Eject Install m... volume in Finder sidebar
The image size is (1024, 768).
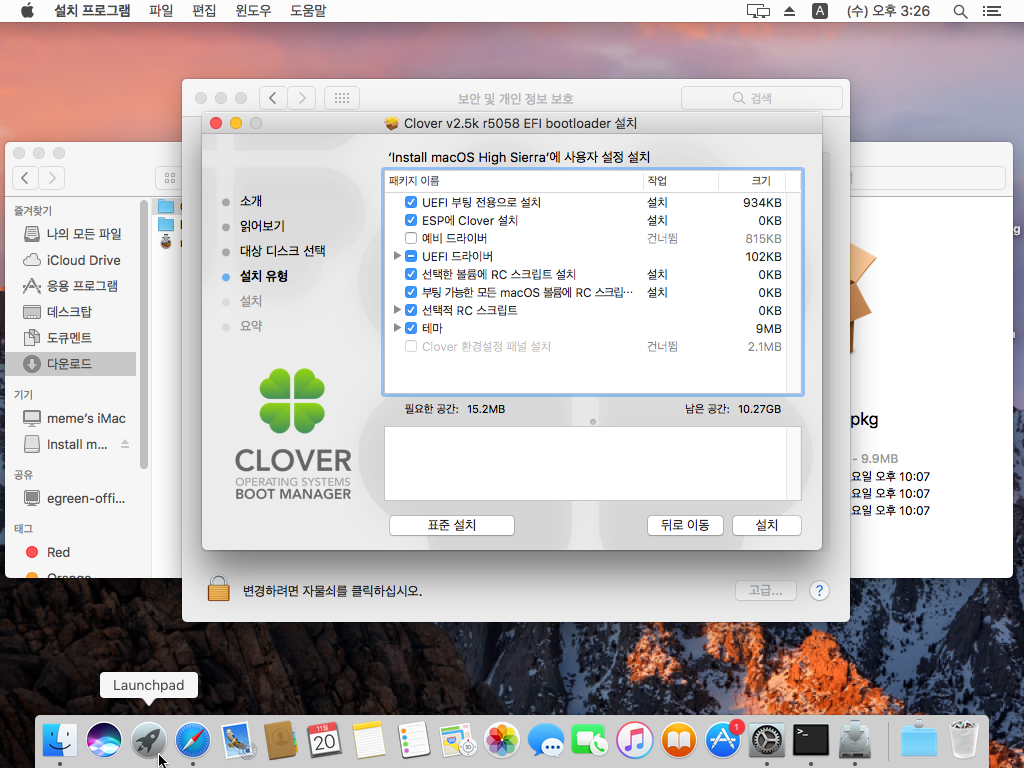click(x=125, y=444)
